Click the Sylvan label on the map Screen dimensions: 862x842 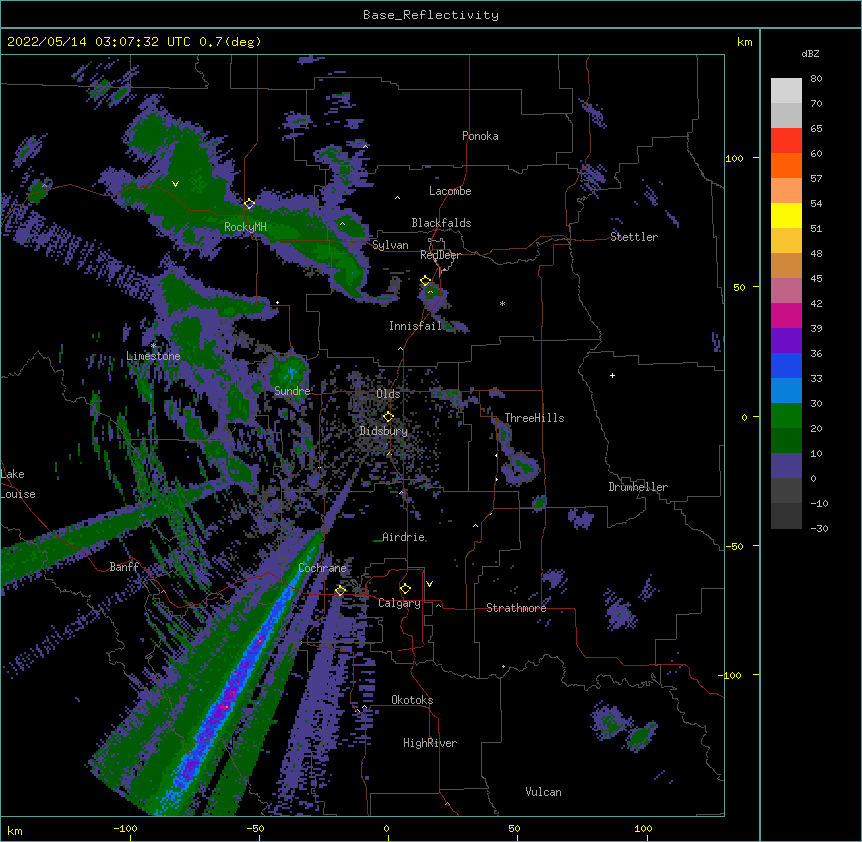[390, 245]
